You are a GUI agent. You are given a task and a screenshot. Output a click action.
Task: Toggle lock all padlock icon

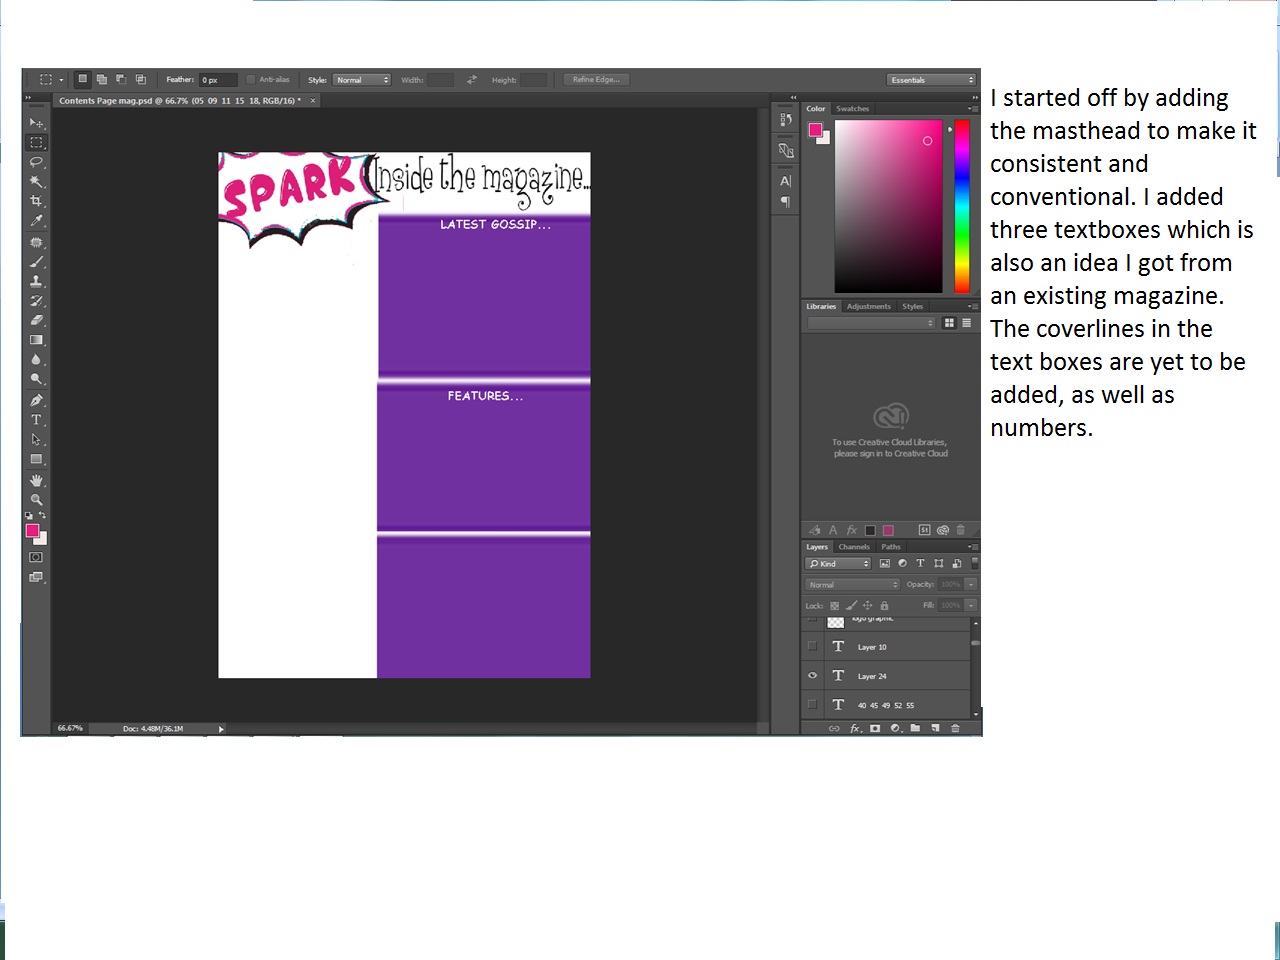pos(884,606)
